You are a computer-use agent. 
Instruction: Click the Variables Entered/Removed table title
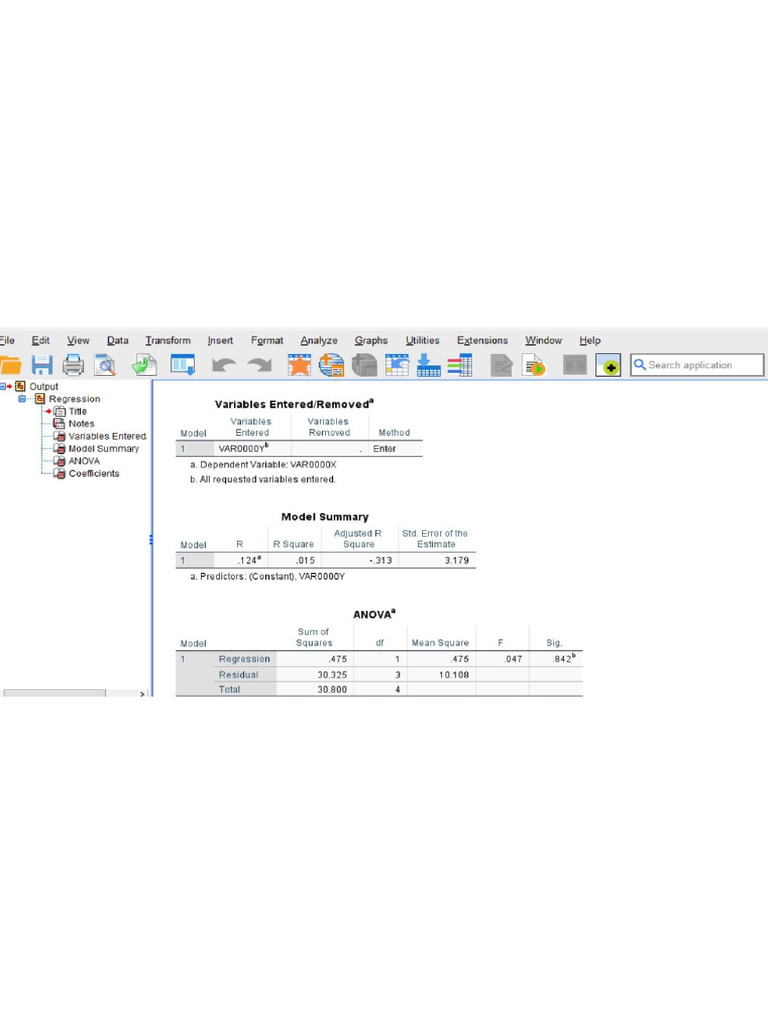pyautogui.click(x=294, y=404)
